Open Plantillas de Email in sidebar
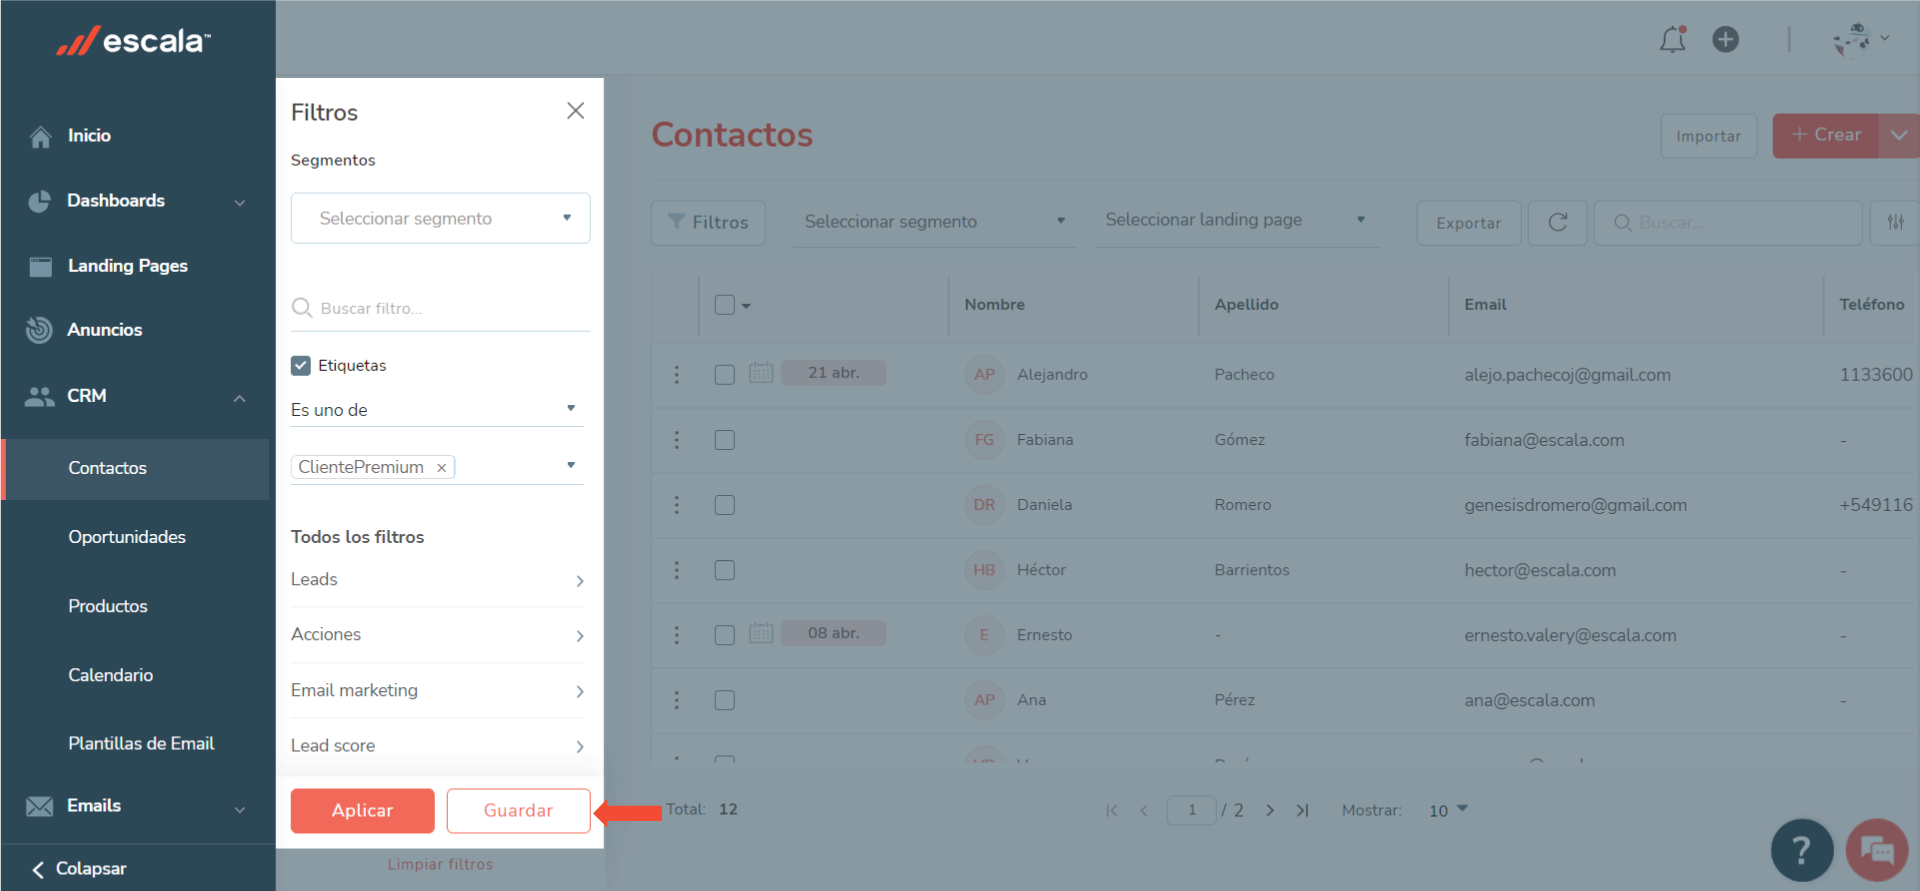The width and height of the screenshot is (1920, 891). click(141, 743)
